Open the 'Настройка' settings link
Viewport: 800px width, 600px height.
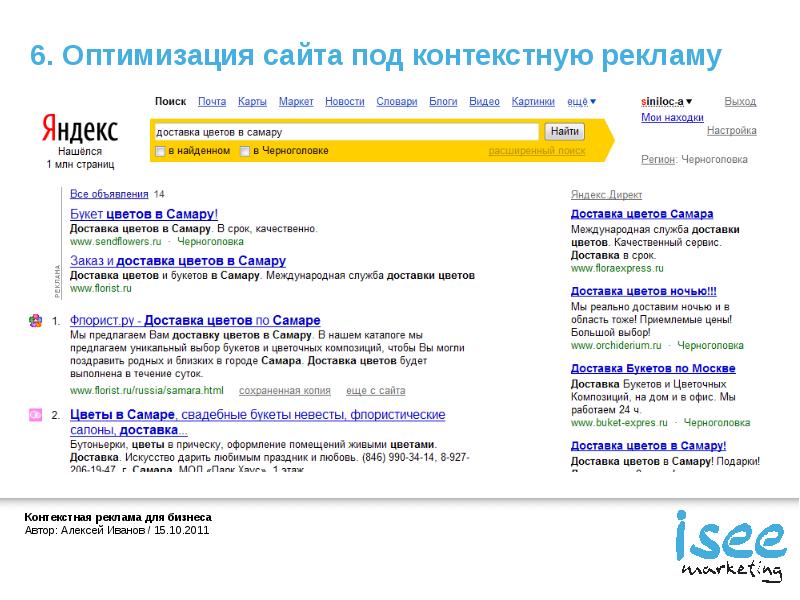731,131
